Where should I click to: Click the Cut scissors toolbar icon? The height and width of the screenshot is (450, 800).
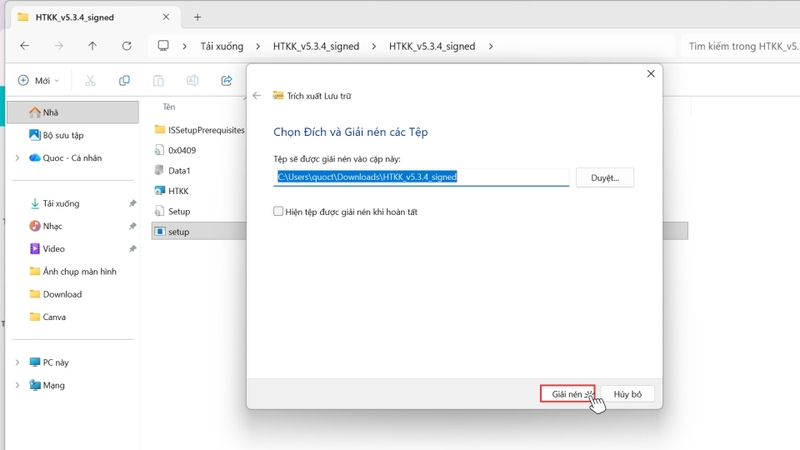pyautogui.click(x=90, y=81)
